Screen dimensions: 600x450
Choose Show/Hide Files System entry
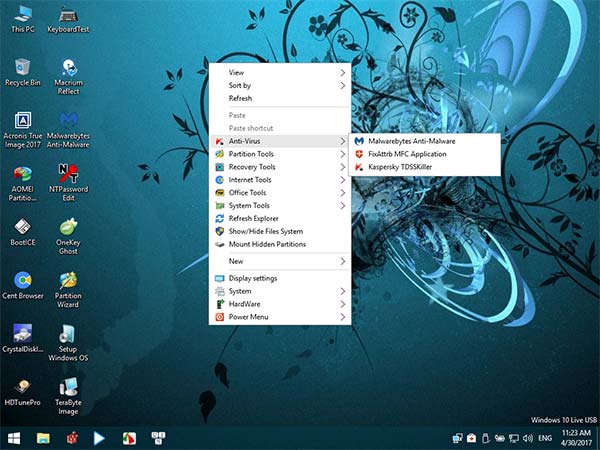coord(280,232)
